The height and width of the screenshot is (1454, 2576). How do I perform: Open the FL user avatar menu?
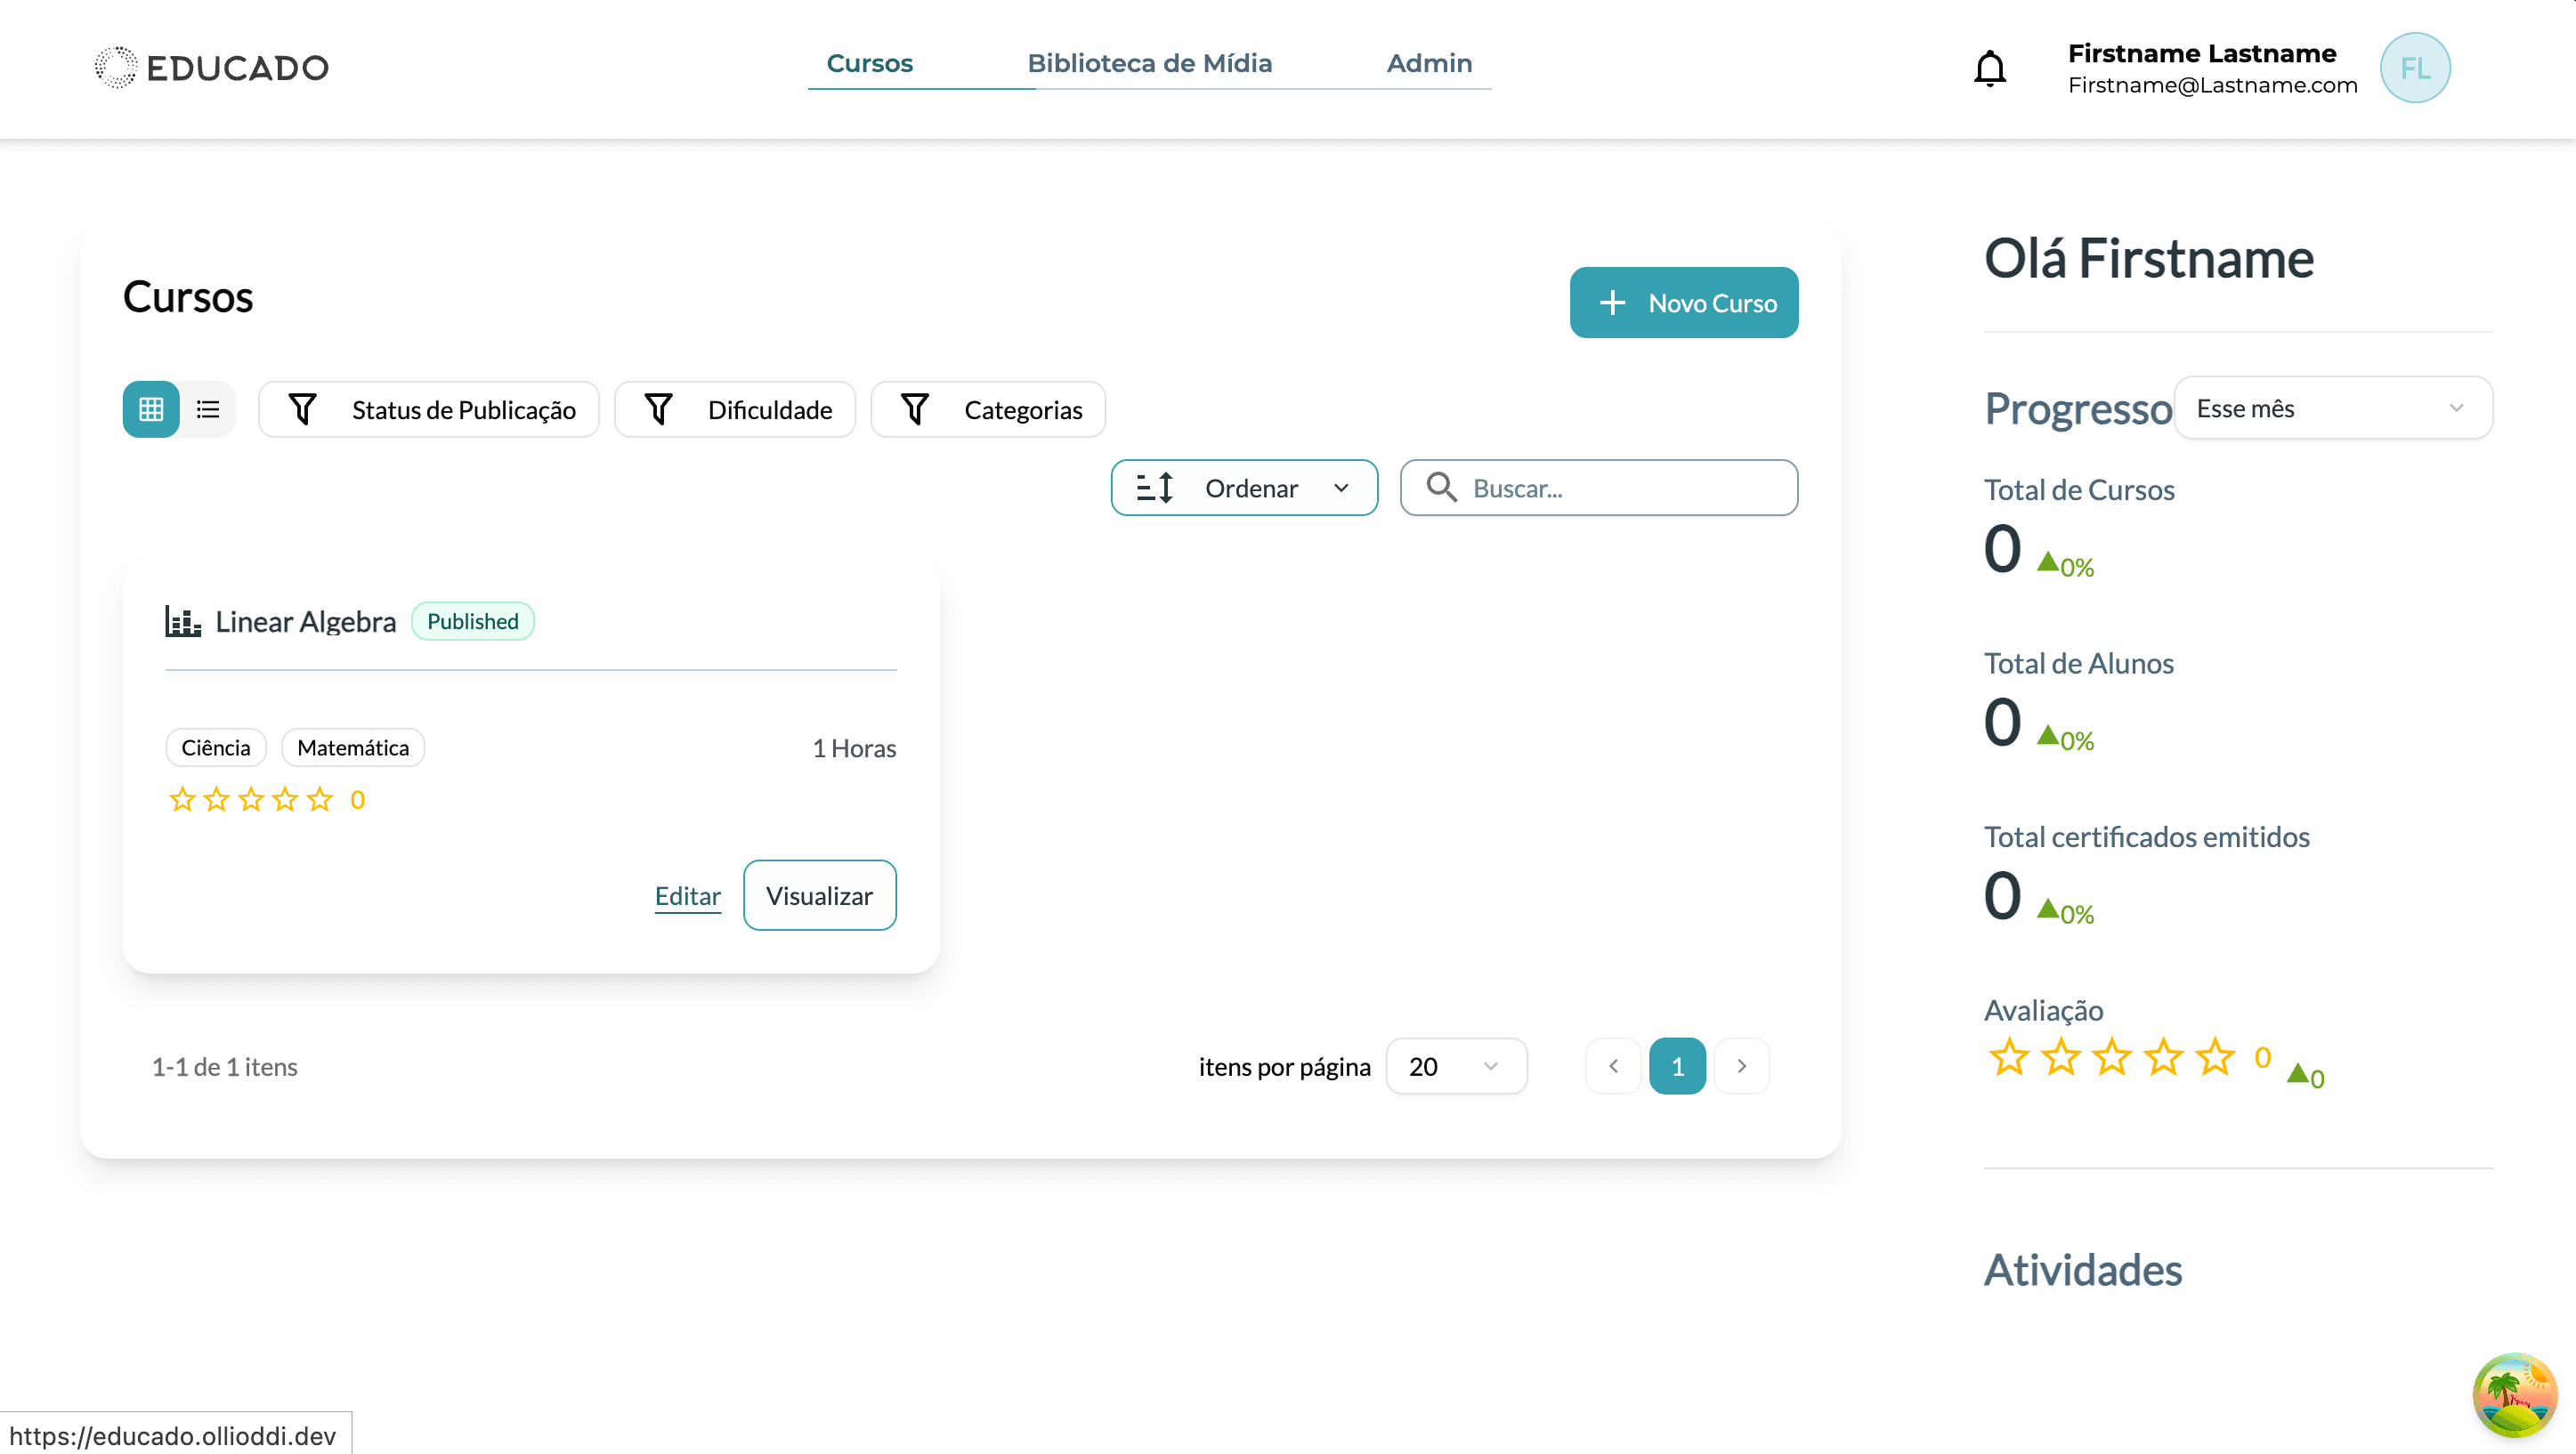tap(2414, 68)
